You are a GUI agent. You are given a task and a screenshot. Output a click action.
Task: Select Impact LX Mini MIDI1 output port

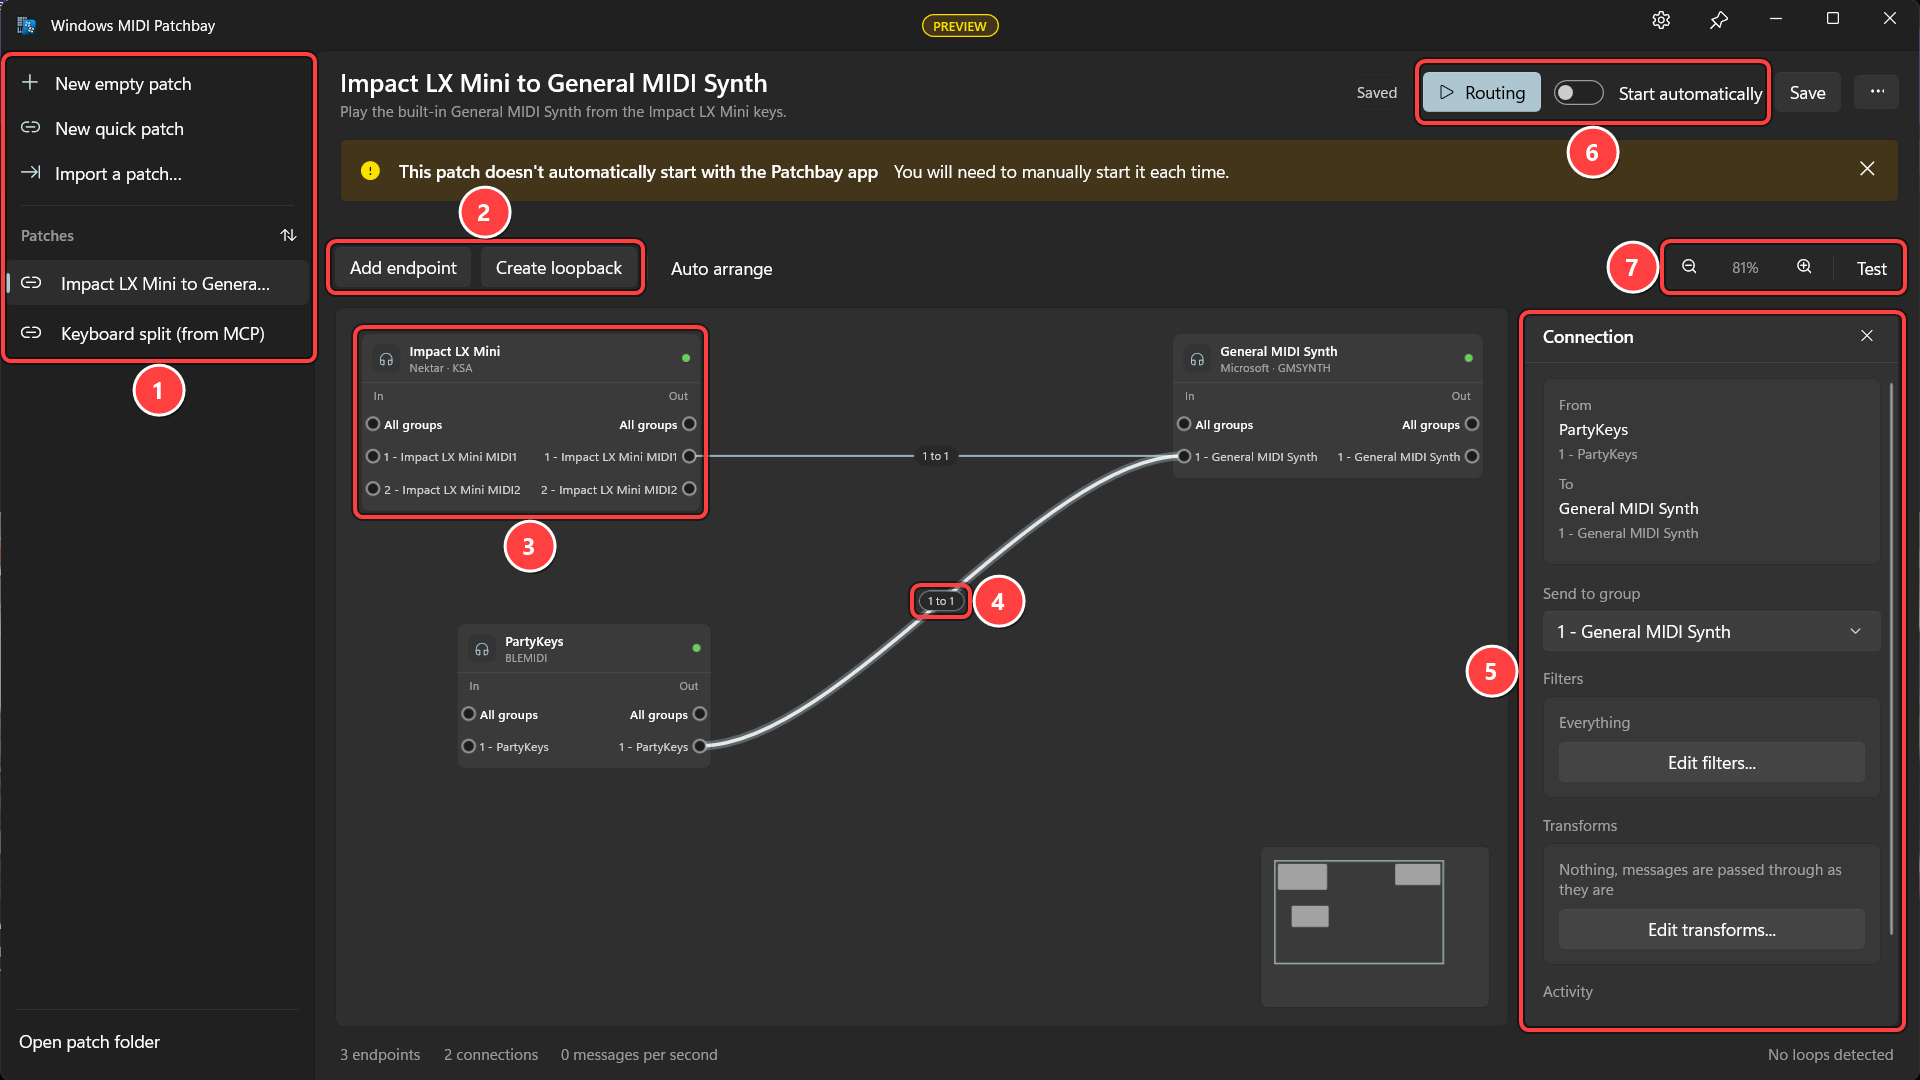coord(689,456)
